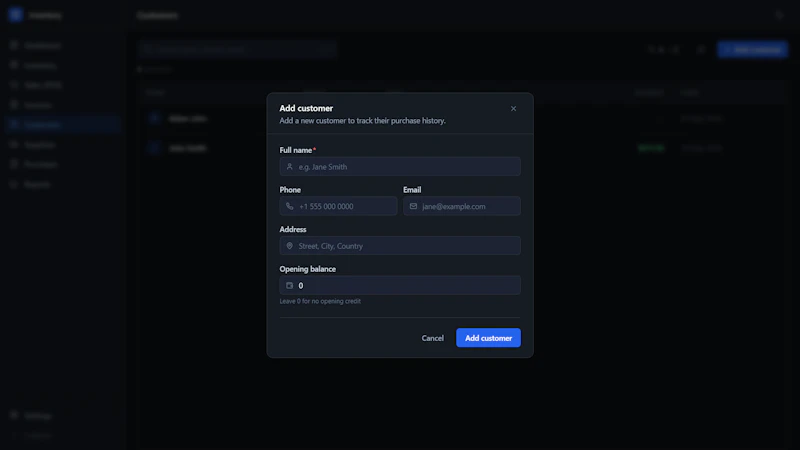Click the Full name input field
800x450 pixels.
(400, 167)
